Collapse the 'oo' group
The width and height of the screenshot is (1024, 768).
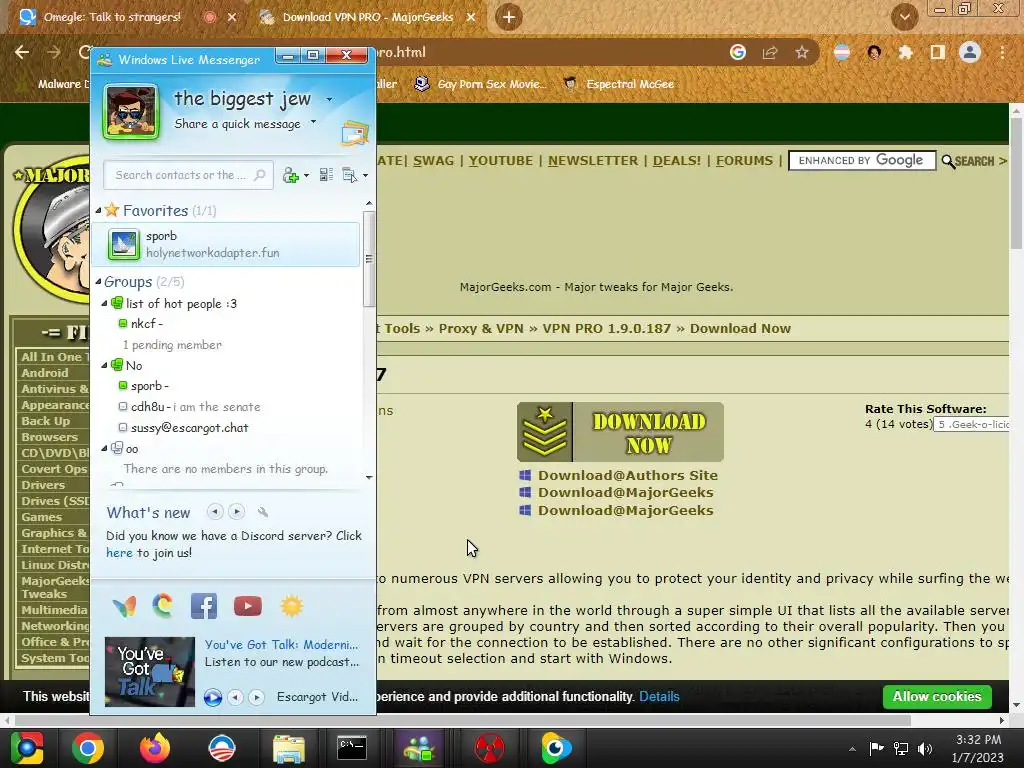(x=104, y=448)
